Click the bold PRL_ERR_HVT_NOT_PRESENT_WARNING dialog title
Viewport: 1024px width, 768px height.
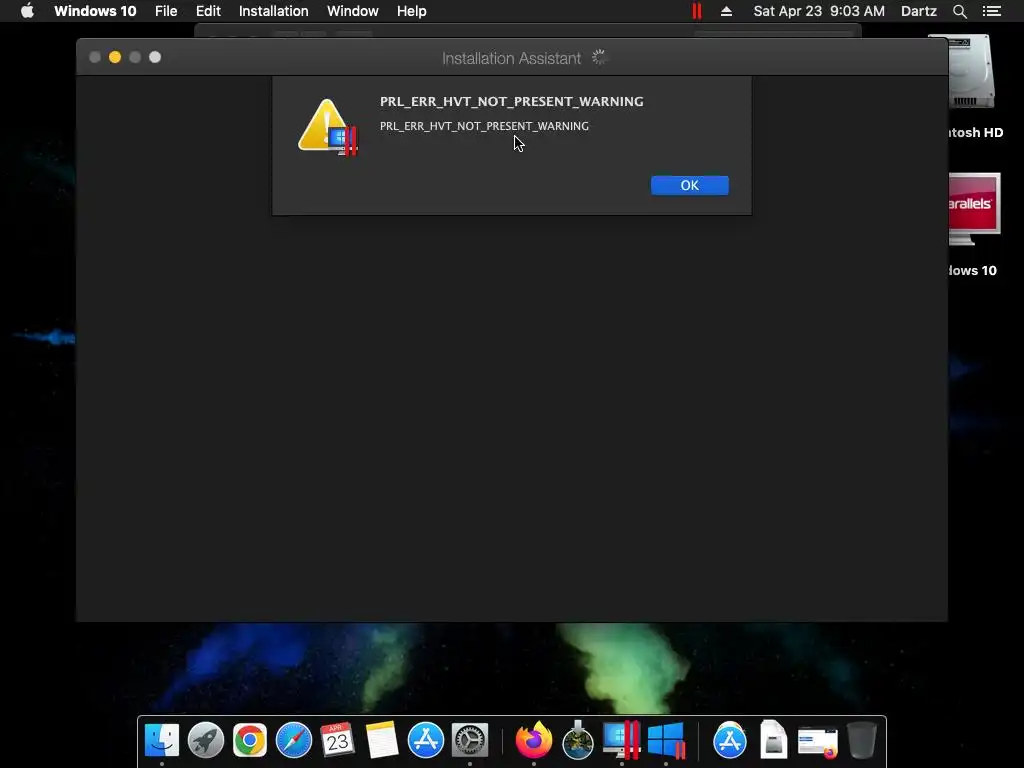click(x=511, y=101)
